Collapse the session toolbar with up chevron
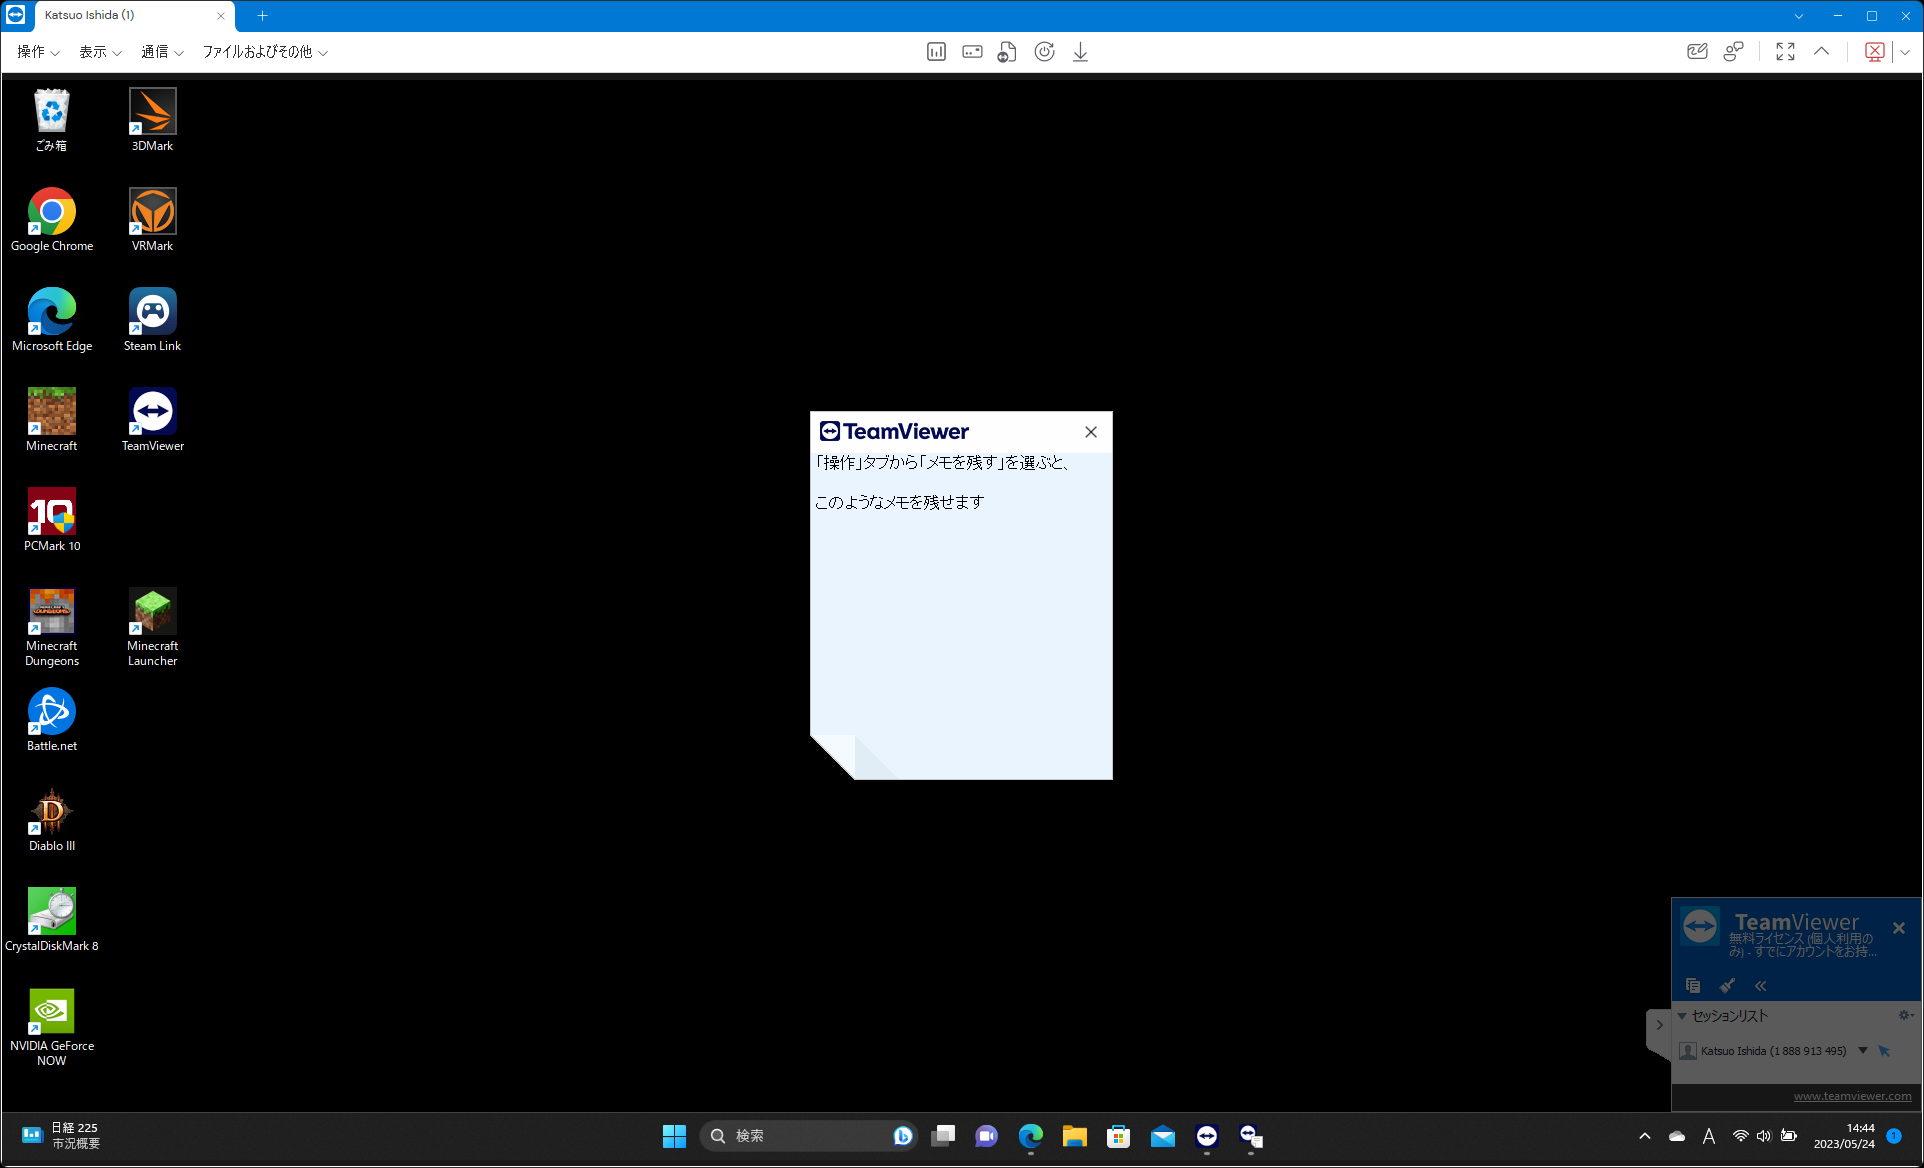Image resolution: width=1924 pixels, height=1168 pixels. click(1822, 52)
